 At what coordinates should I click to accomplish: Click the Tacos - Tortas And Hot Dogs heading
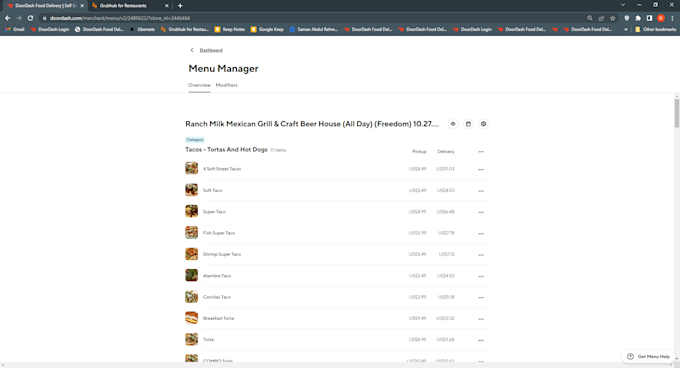coord(226,150)
